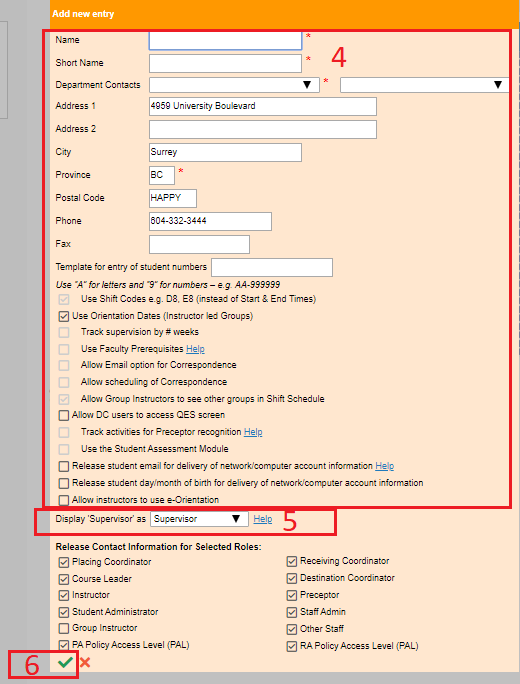Open first Department Contacts dropdown

pos(234,85)
